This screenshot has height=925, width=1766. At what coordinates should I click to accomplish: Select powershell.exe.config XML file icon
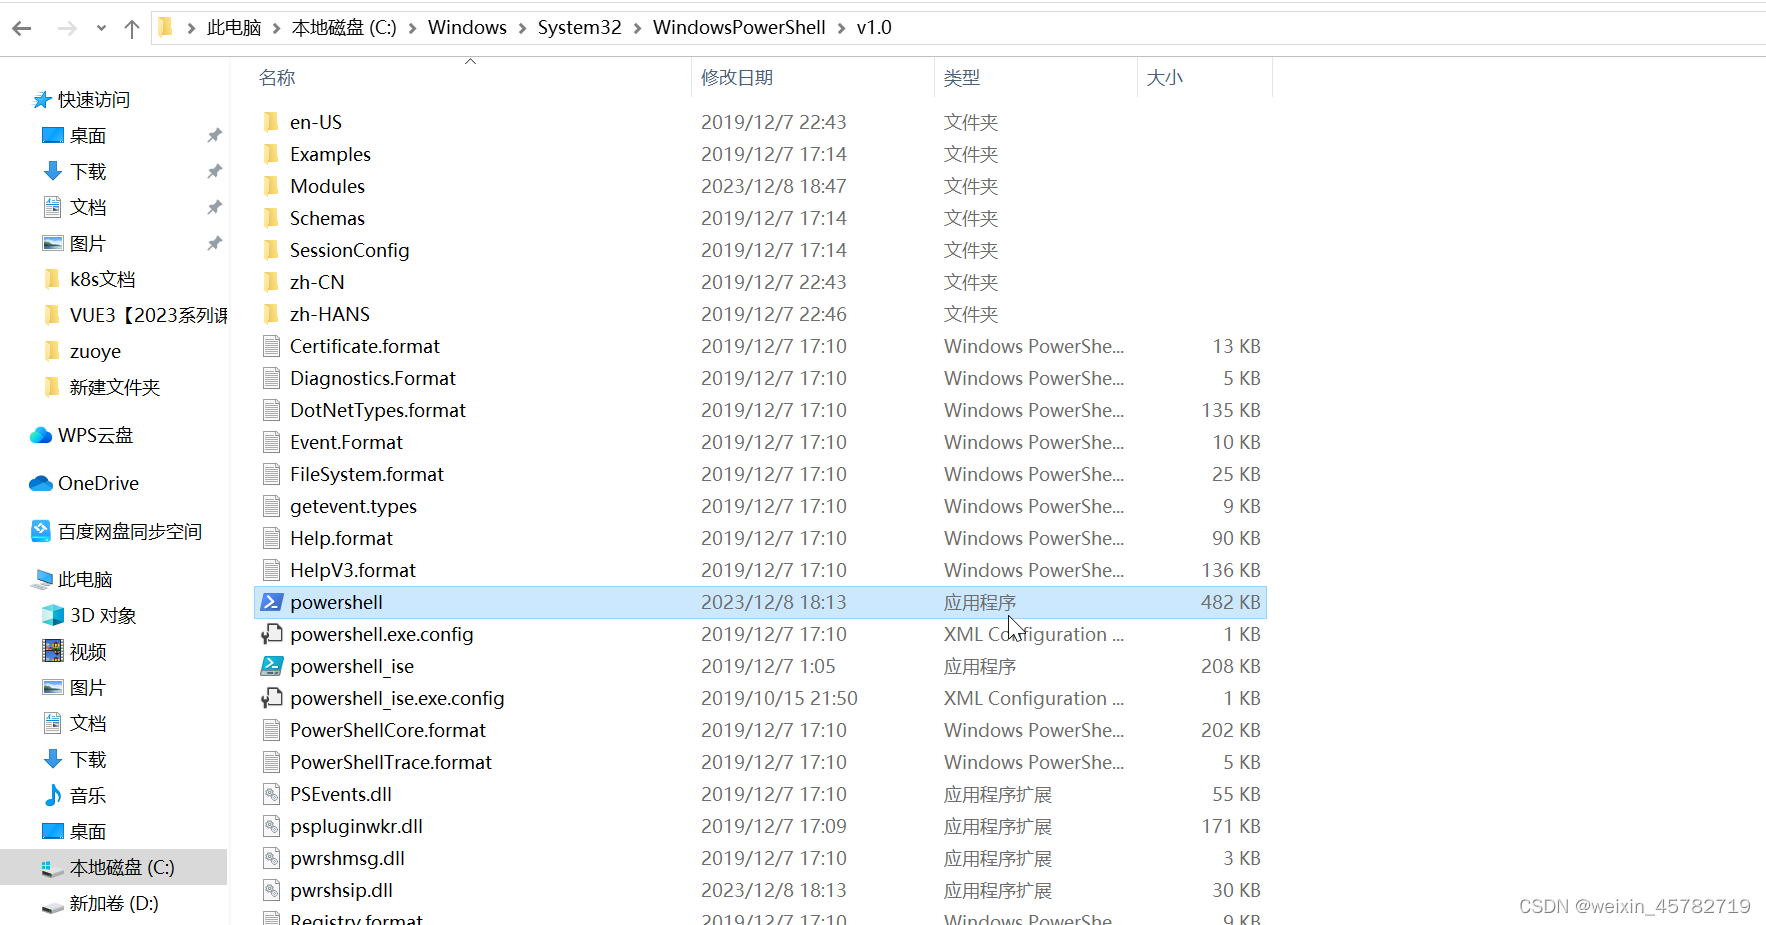click(x=271, y=634)
